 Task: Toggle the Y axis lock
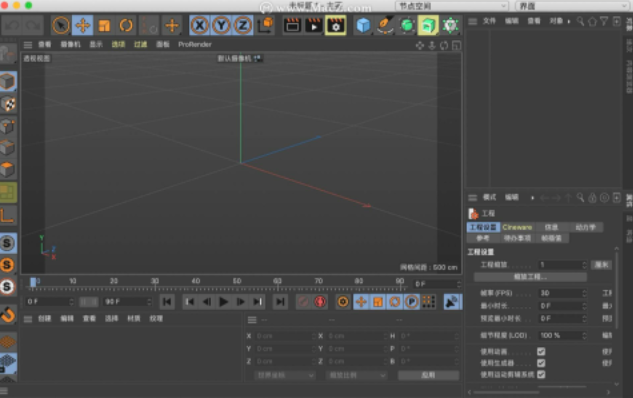(x=221, y=25)
